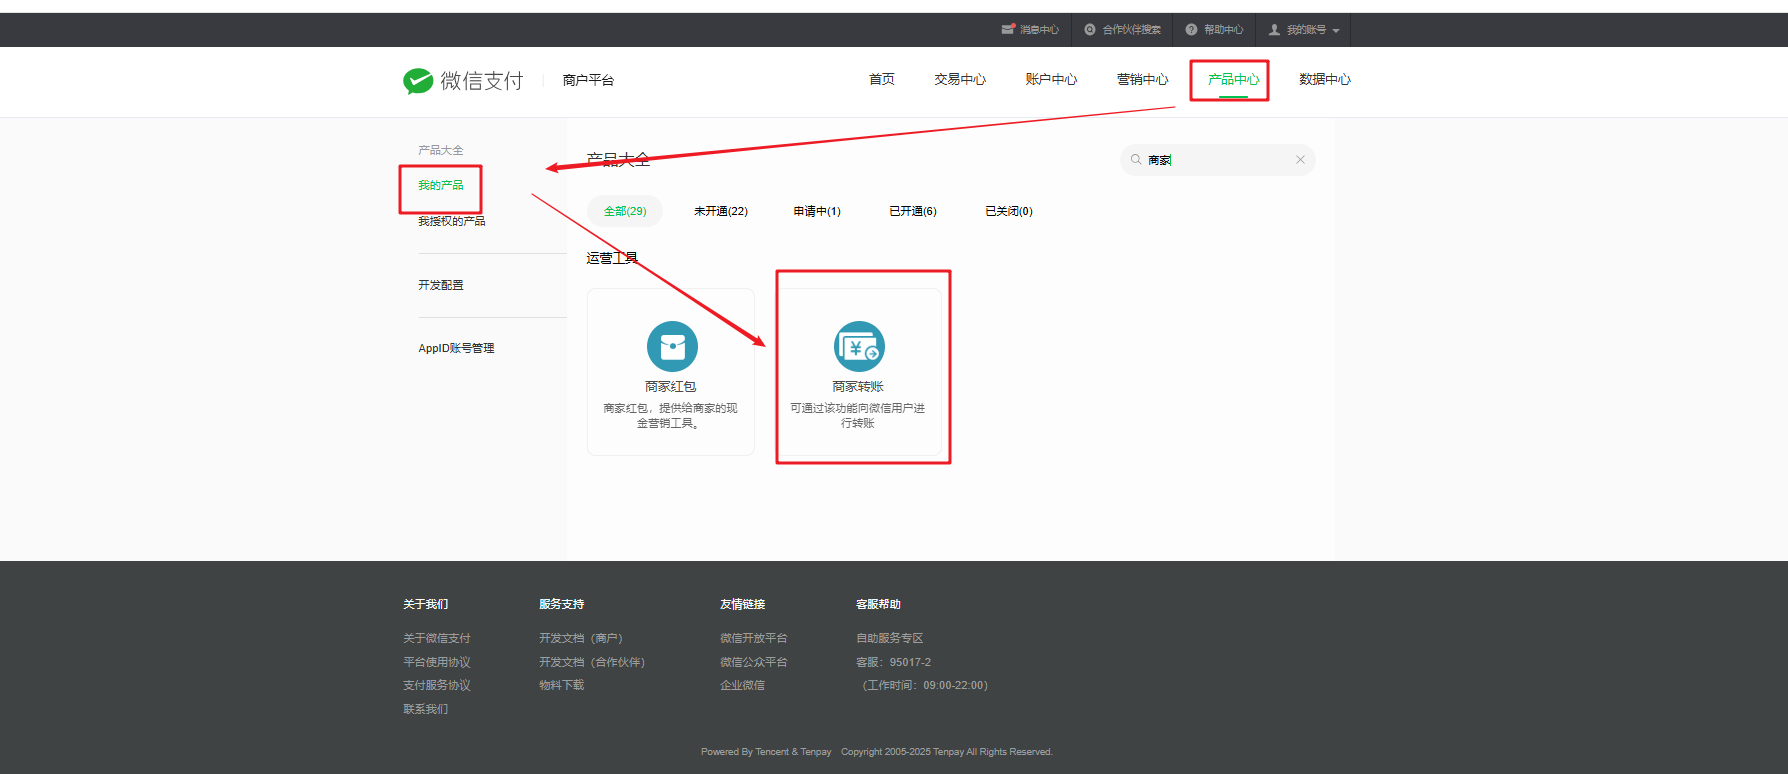Click the 合作伙伴搜索 icon in top bar
This screenshot has height=774, width=1788.
click(x=1090, y=30)
